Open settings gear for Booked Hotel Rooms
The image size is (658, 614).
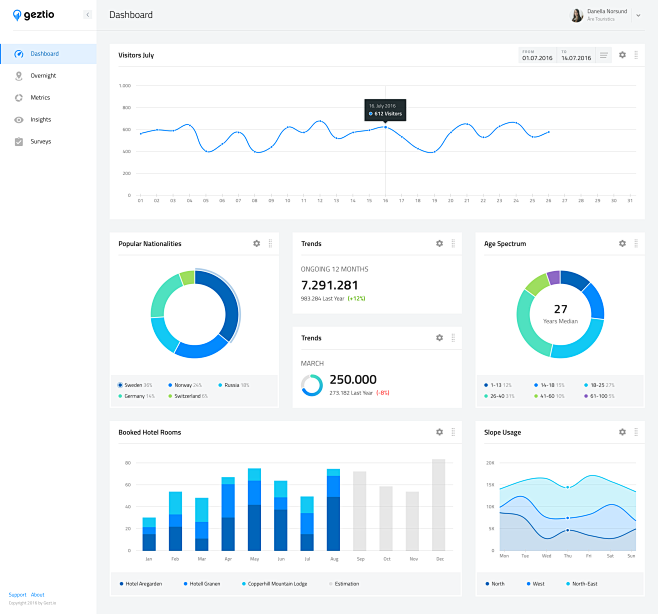(x=439, y=432)
